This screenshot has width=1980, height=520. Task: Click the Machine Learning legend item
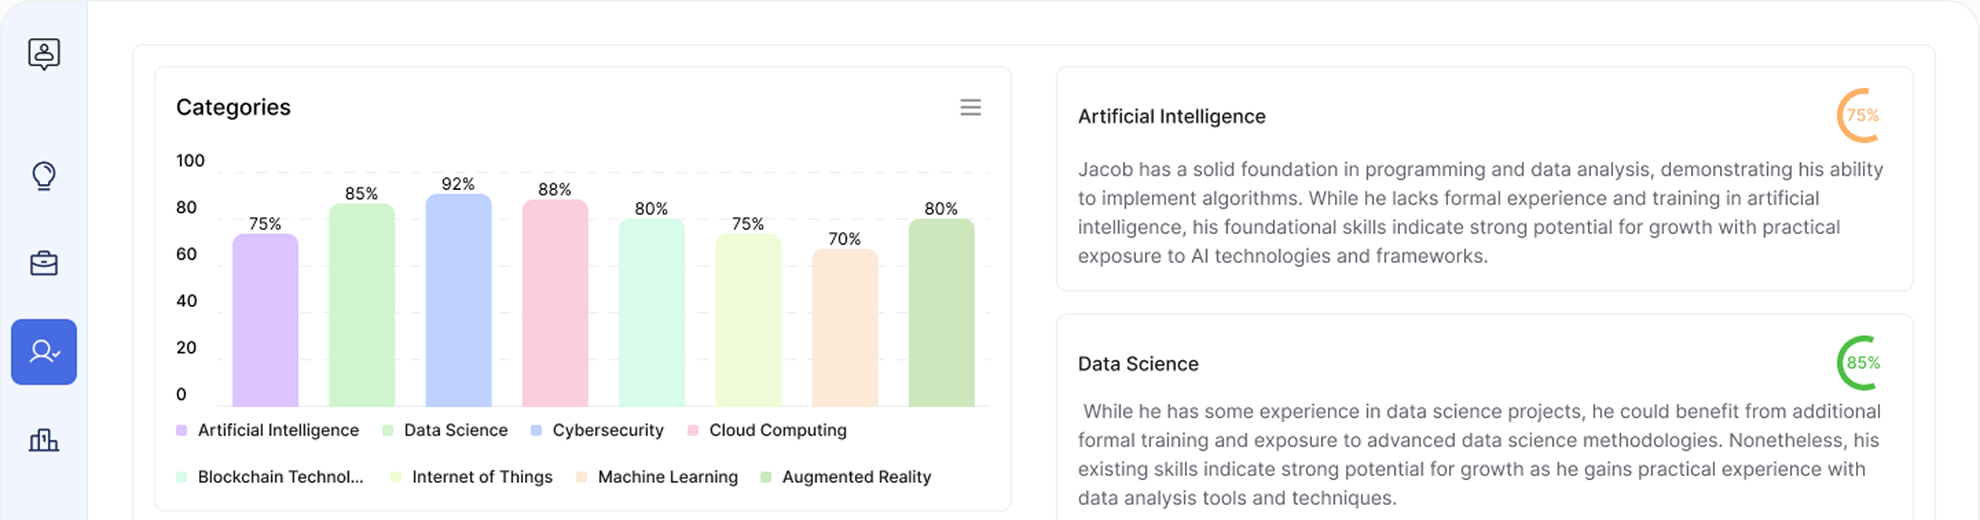tap(657, 477)
